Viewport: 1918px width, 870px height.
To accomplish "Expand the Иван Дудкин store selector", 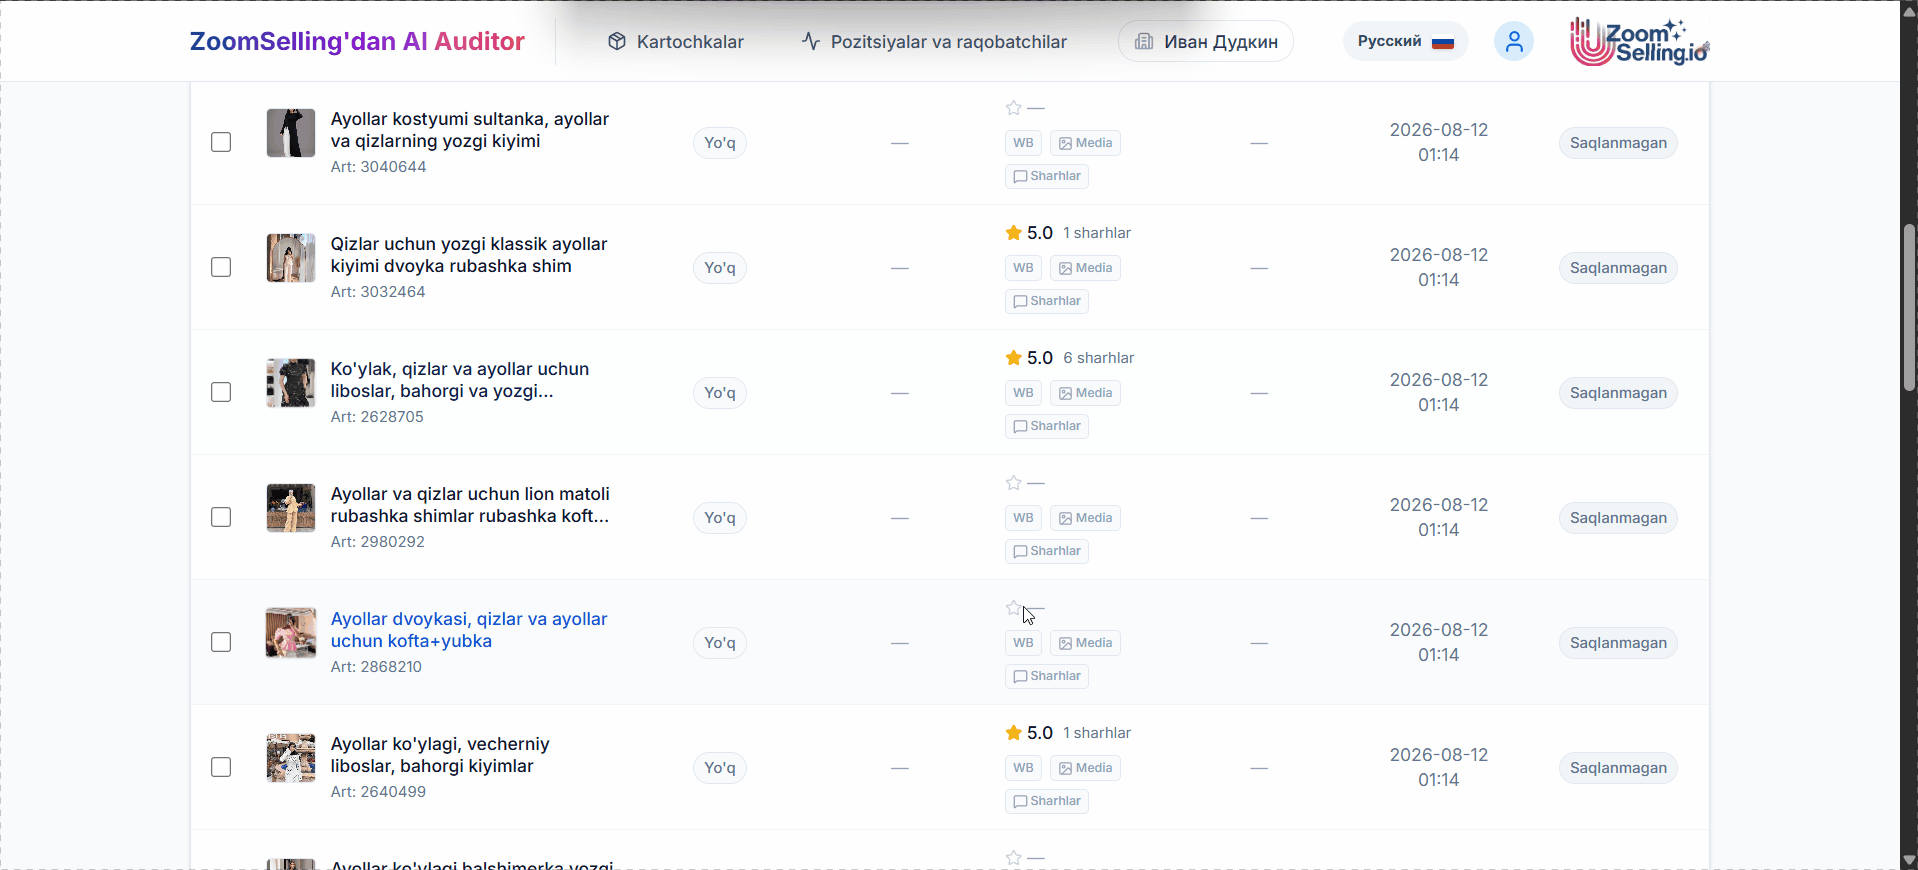I will (1206, 41).
